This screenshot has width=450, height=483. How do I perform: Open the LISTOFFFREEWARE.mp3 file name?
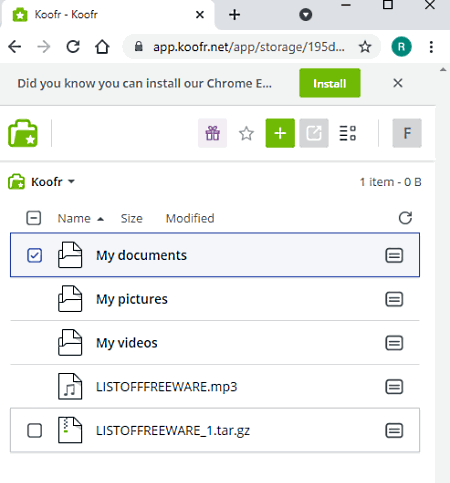(x=166, y=387)
